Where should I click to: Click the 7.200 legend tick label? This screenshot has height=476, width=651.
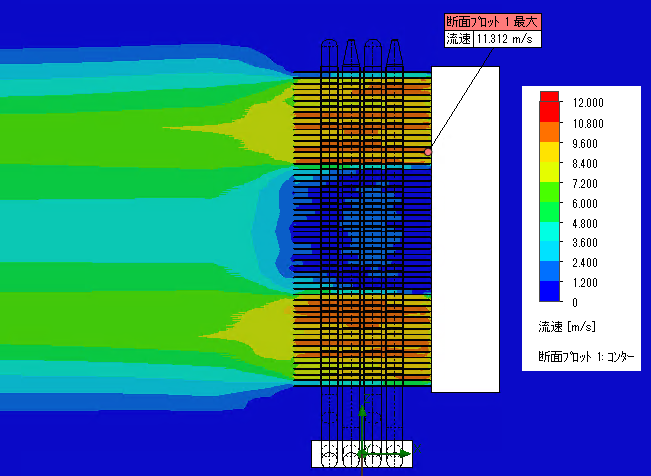[587, 183]
